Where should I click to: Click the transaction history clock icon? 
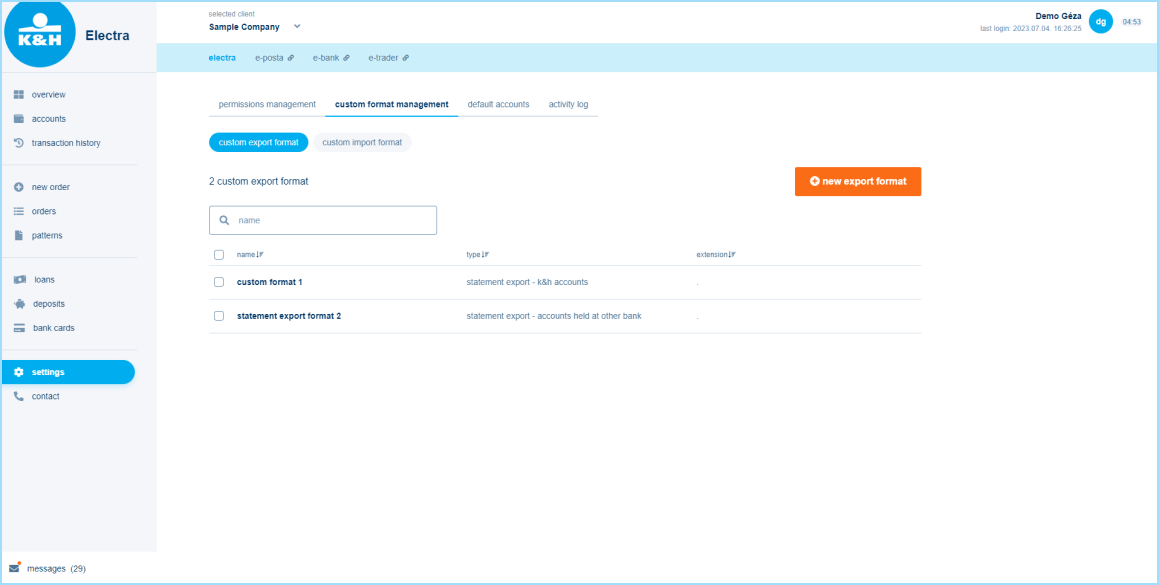(x=18, y=143)
